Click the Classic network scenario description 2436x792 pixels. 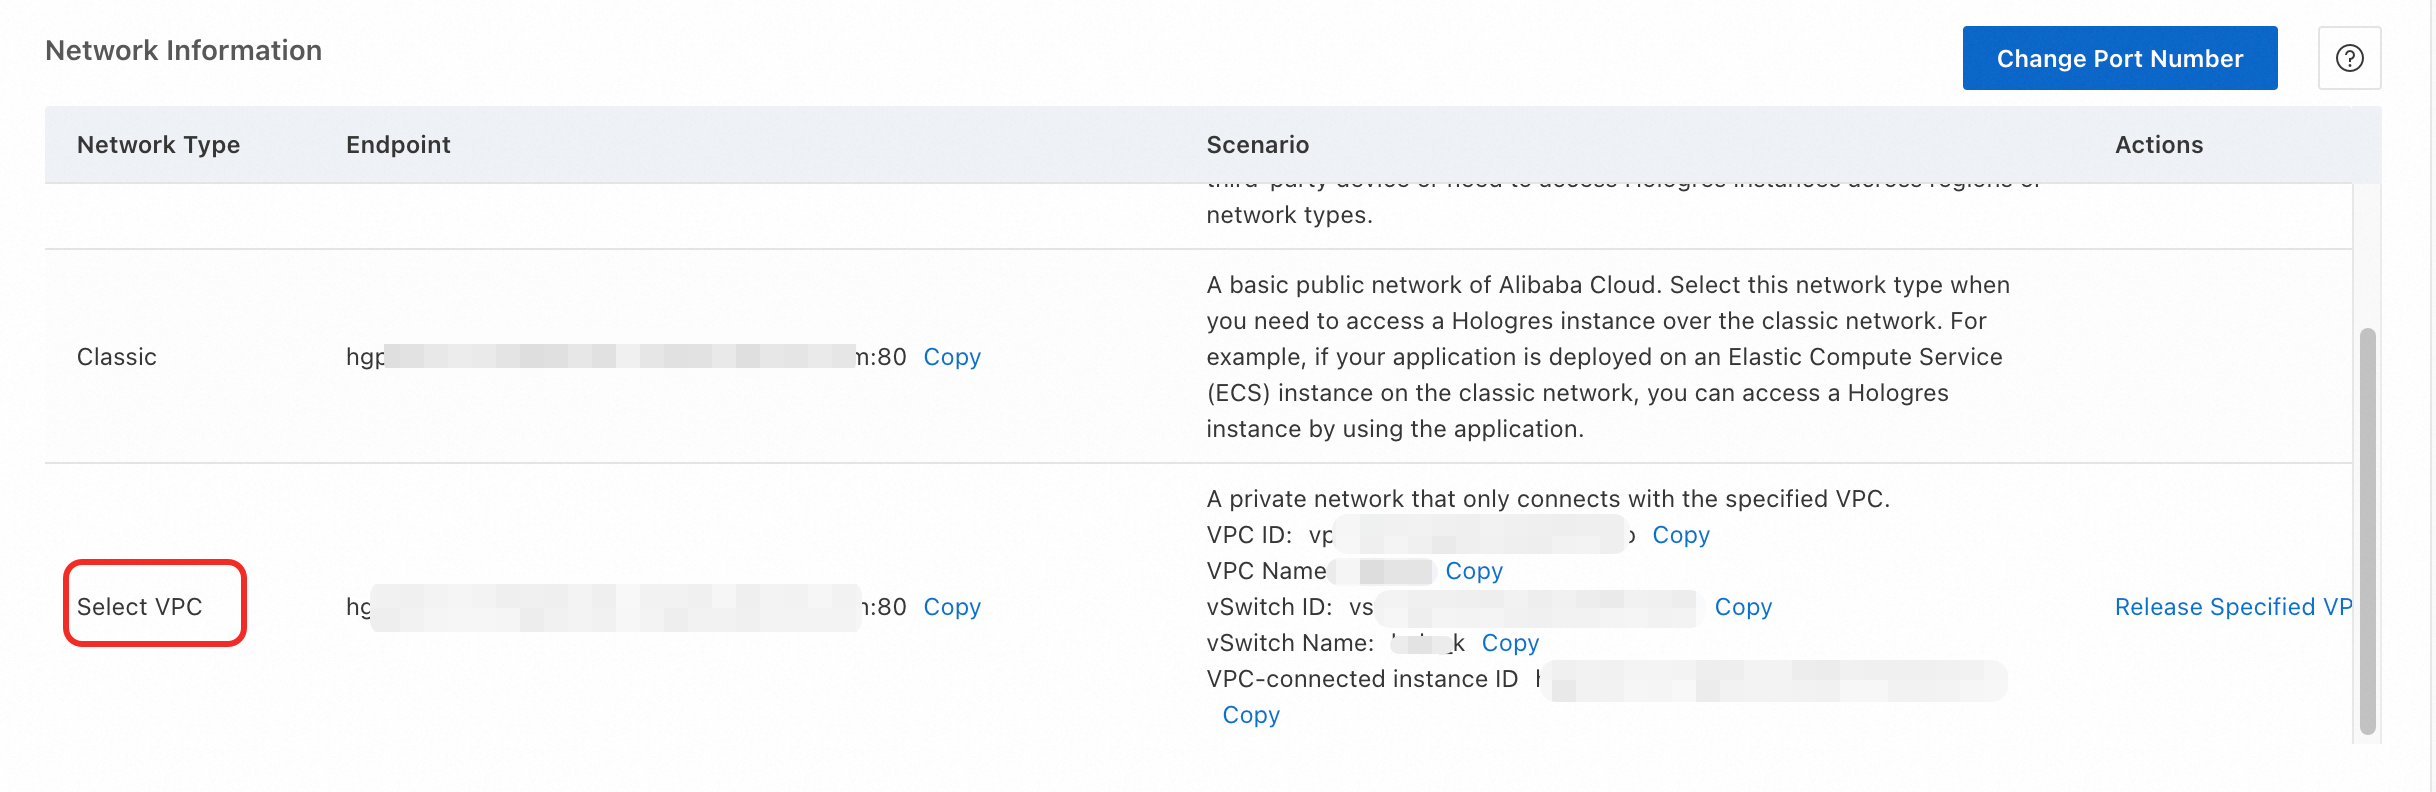point(1606,357)
